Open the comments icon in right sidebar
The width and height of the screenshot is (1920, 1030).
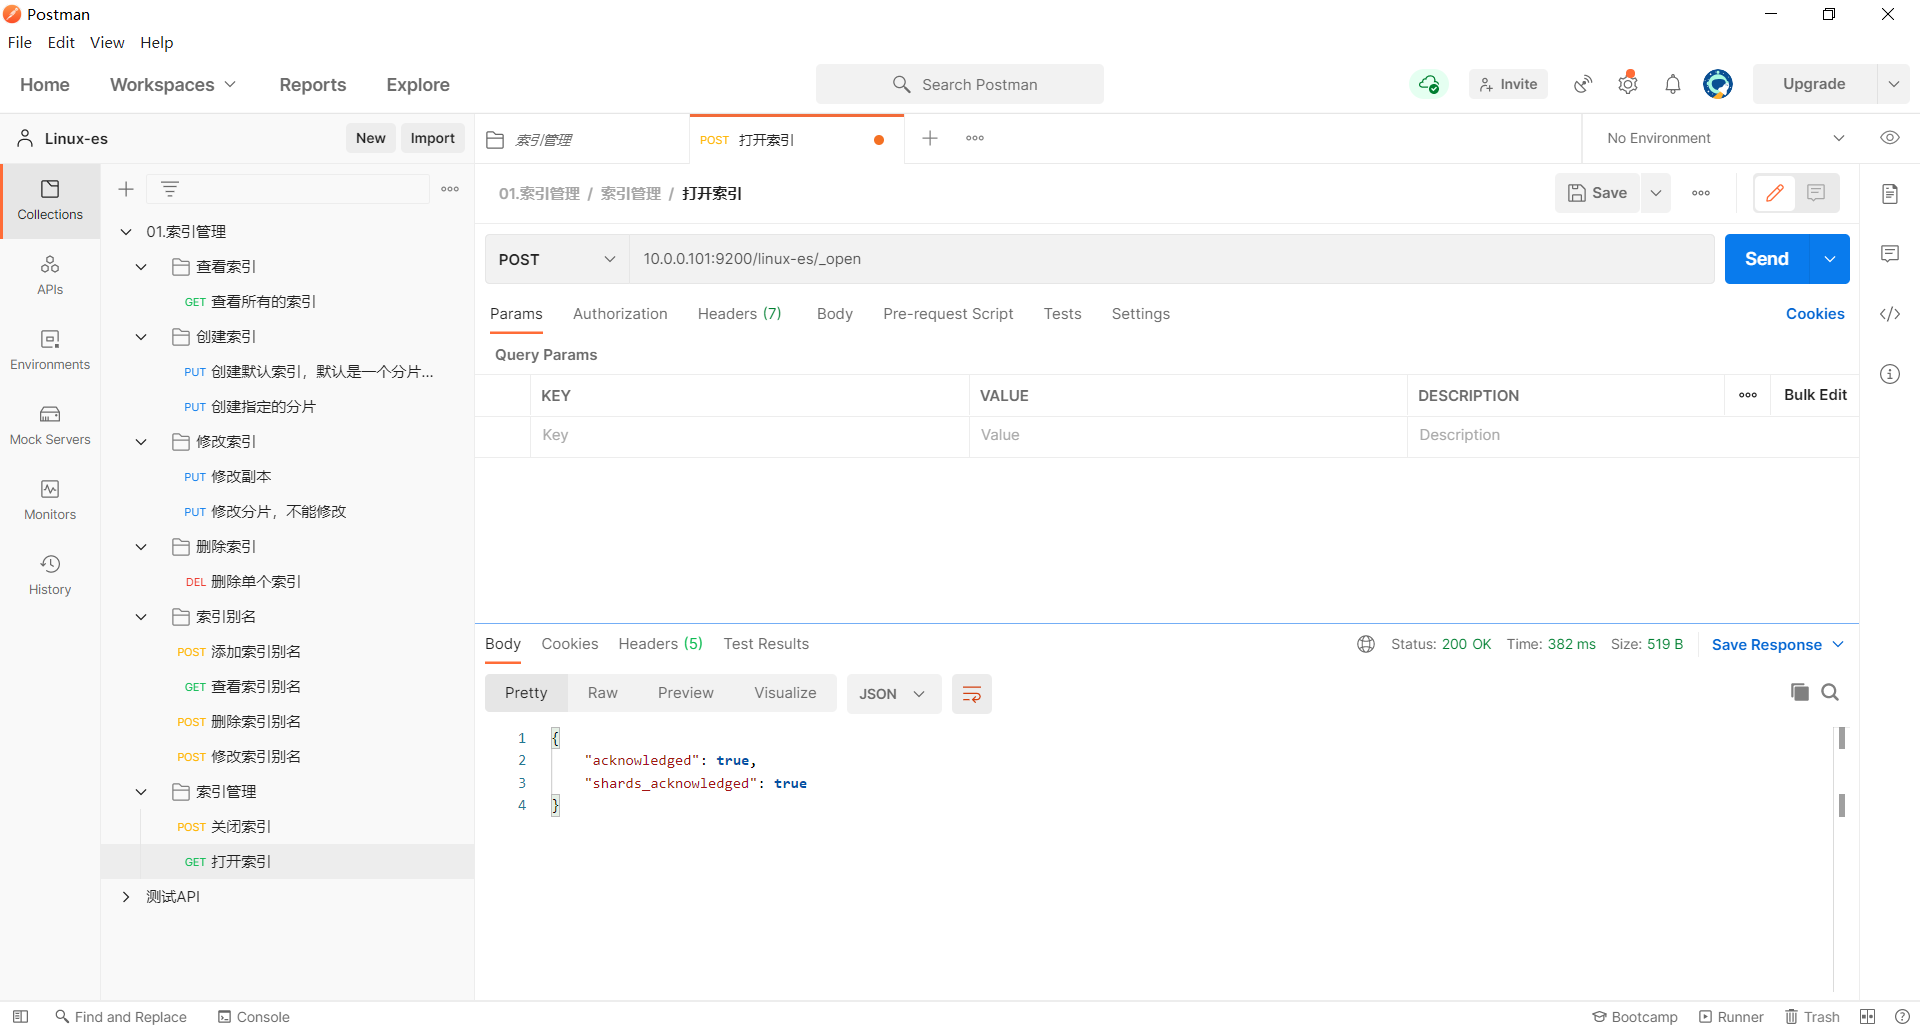coord(1890,254)
